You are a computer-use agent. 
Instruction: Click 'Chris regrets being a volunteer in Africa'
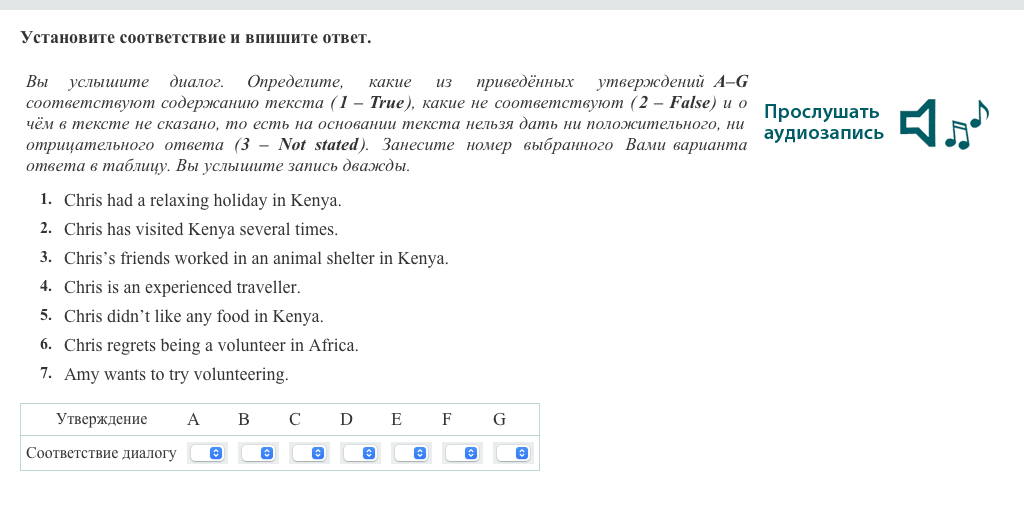tap(210, 345)
